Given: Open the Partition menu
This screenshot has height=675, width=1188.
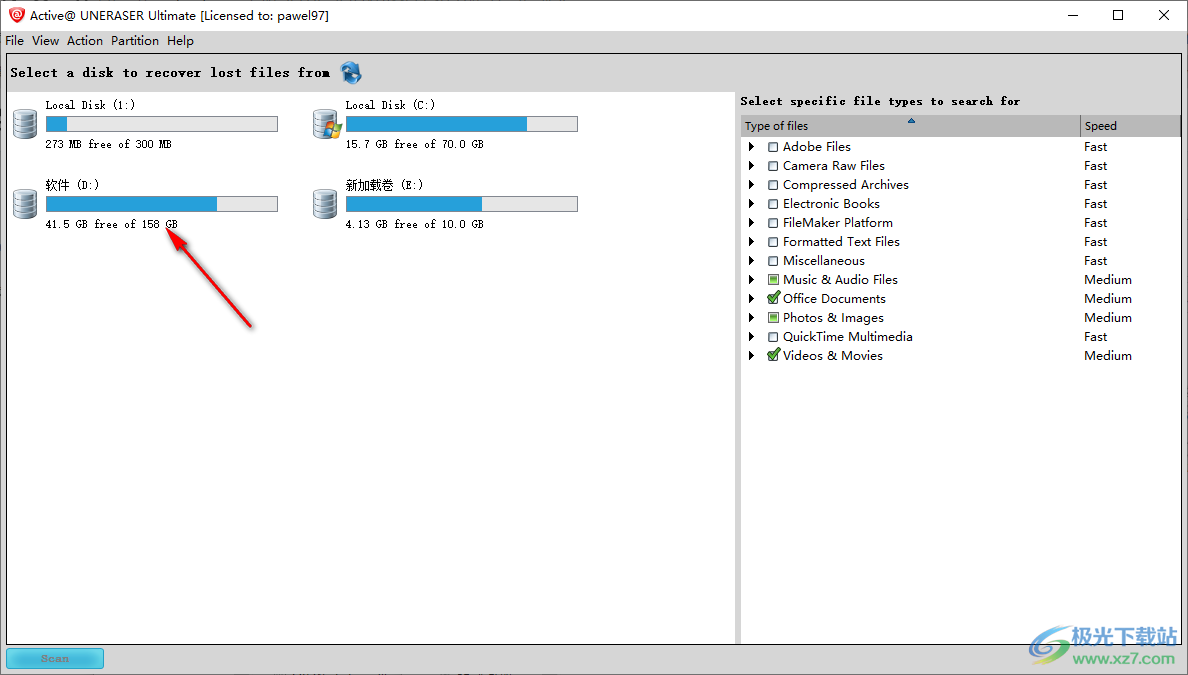Looking at the screenshot, I should [x=135, y=41].
